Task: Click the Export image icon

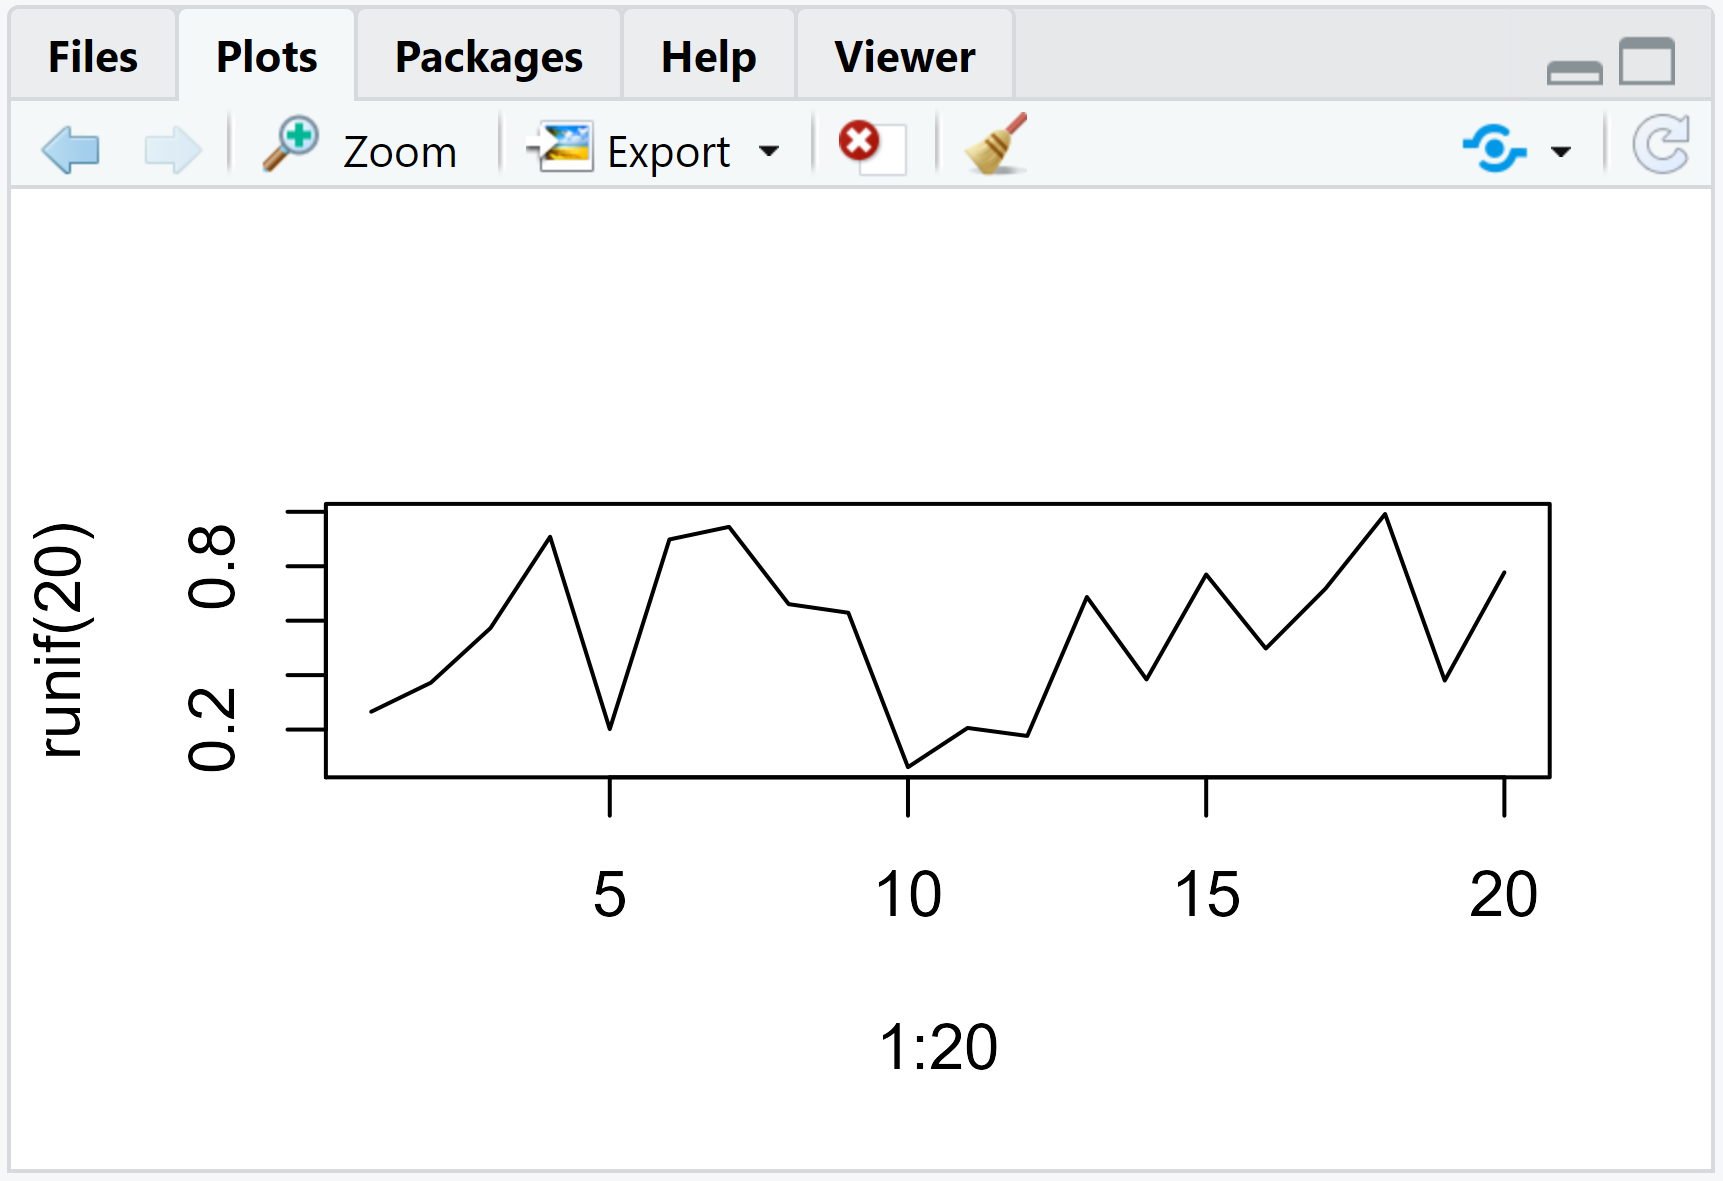Action: click(x=563, y=147)
